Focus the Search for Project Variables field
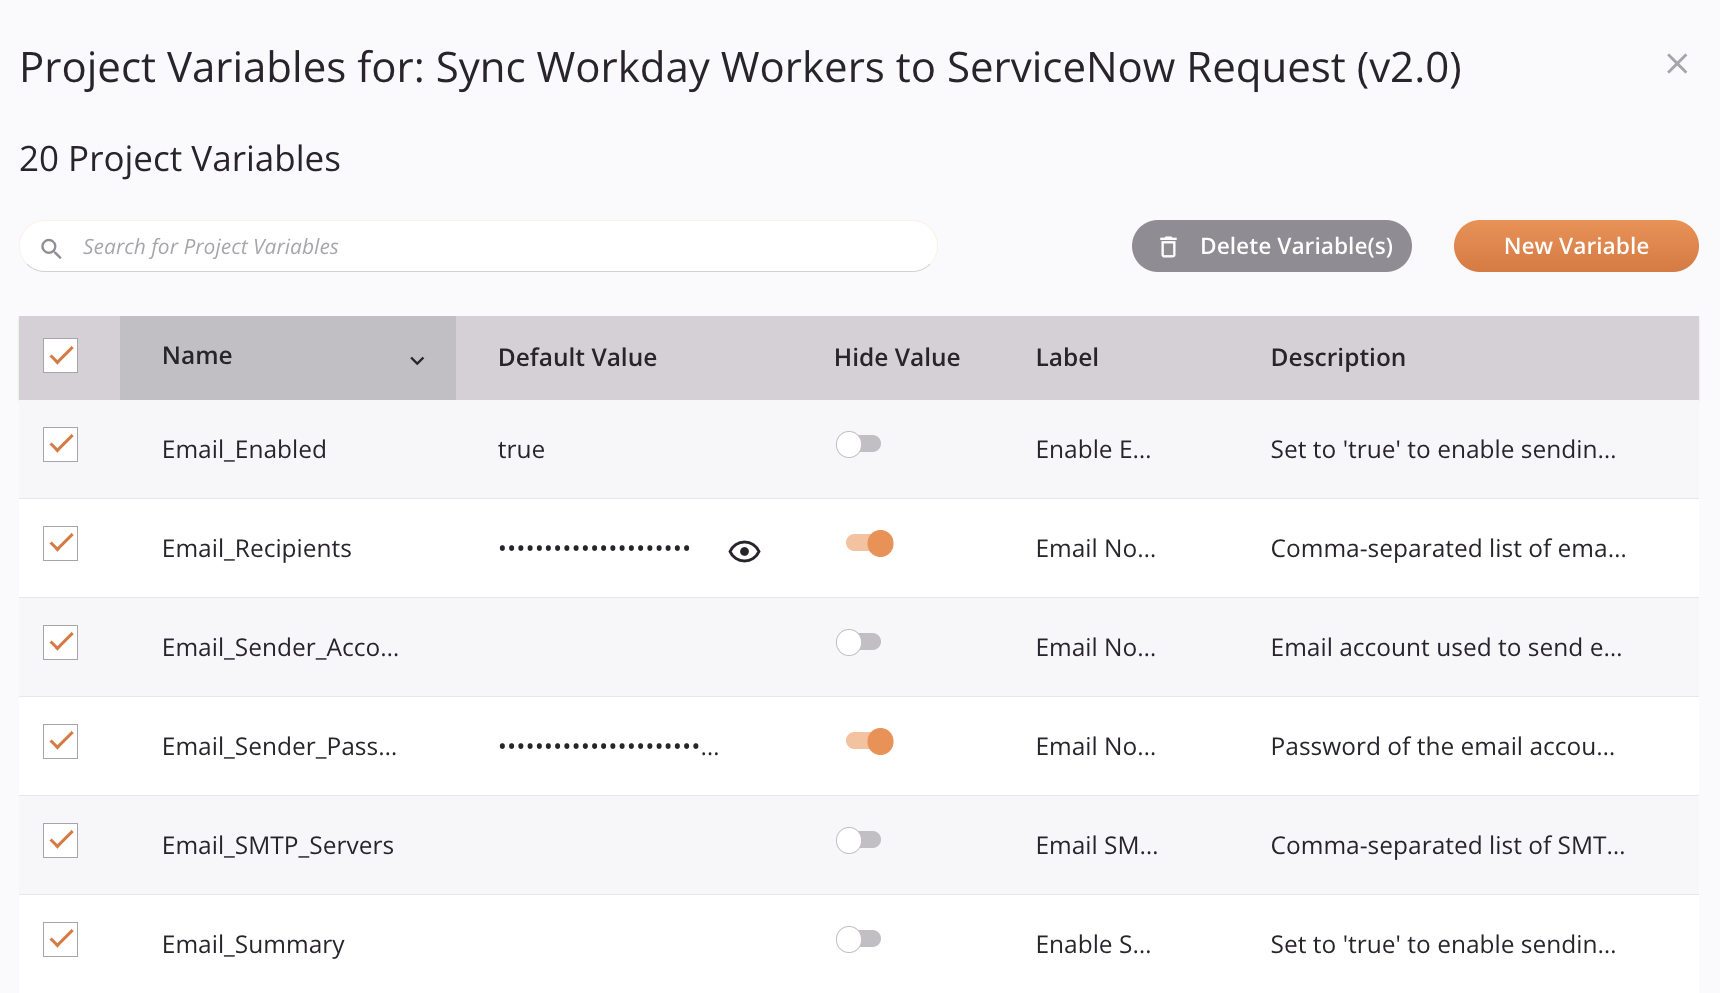Image resolution: width=1720 pixels, height=993 pixels. tap(478, 246)
